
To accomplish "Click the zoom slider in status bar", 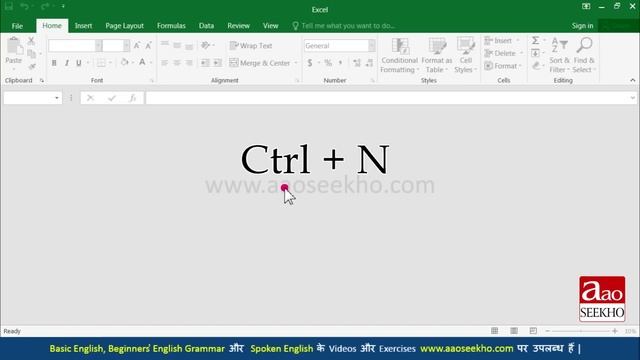I will point(581,331).
